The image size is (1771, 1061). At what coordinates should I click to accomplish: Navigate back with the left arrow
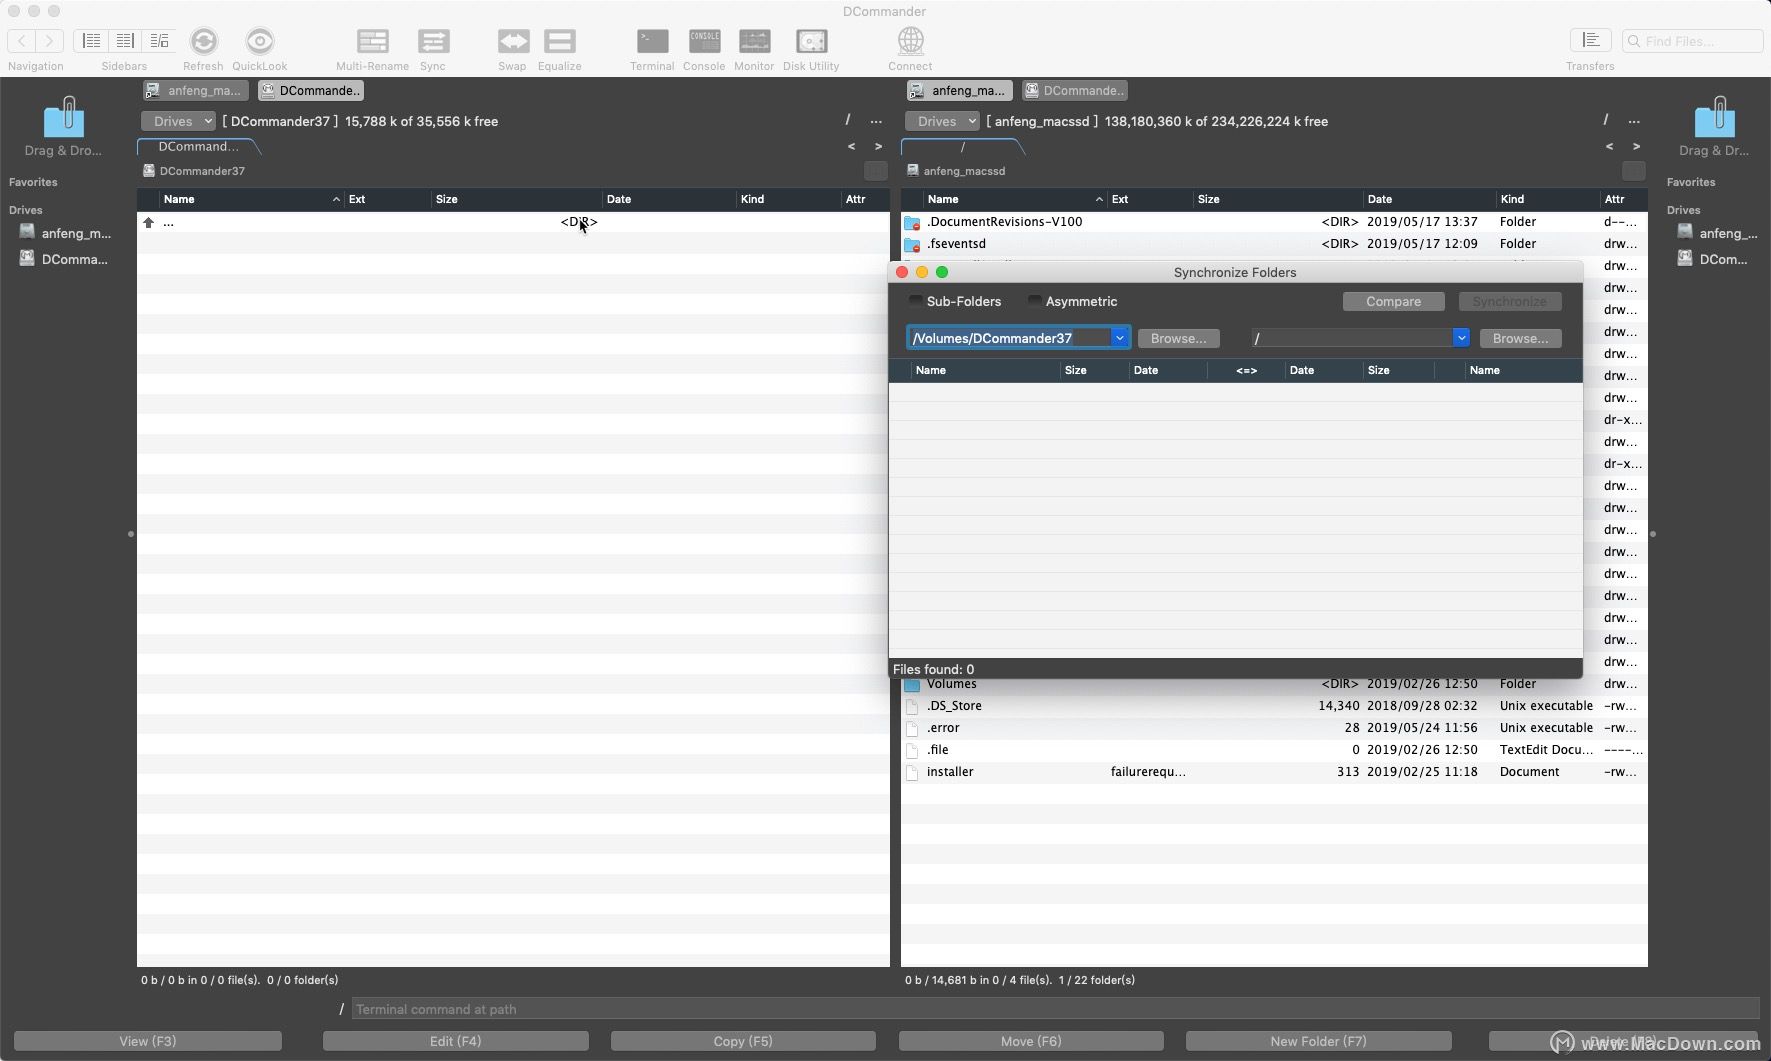pos(22,40)
